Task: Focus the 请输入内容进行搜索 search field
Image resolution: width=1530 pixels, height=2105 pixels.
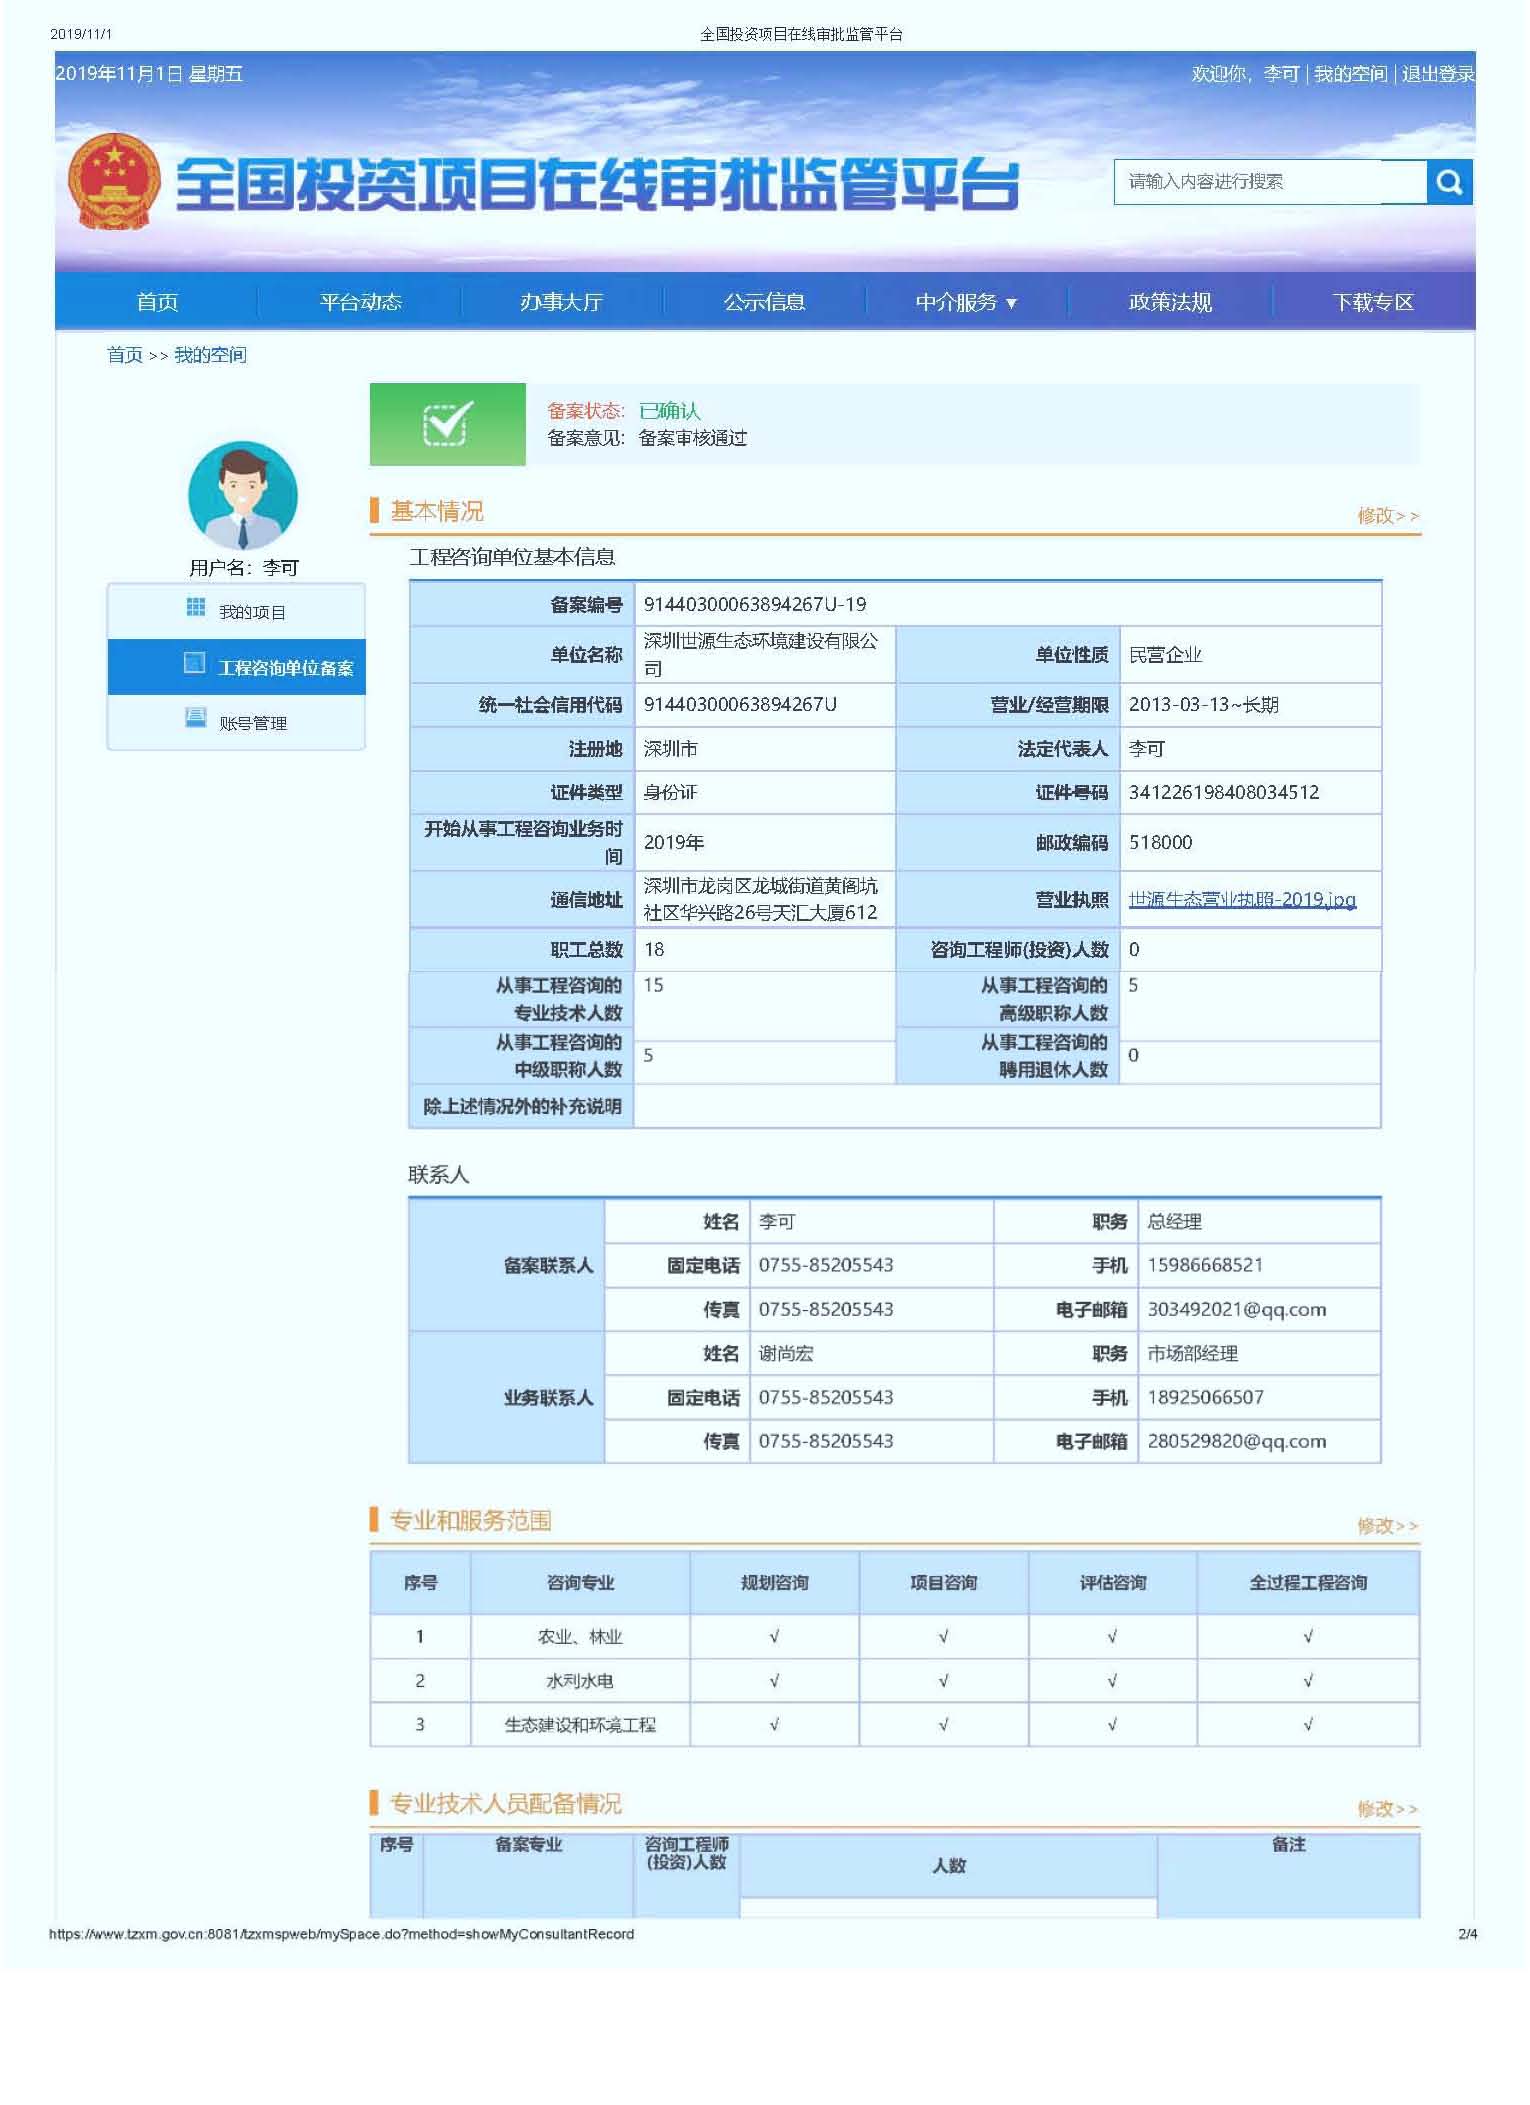Action: [1270, 182]
